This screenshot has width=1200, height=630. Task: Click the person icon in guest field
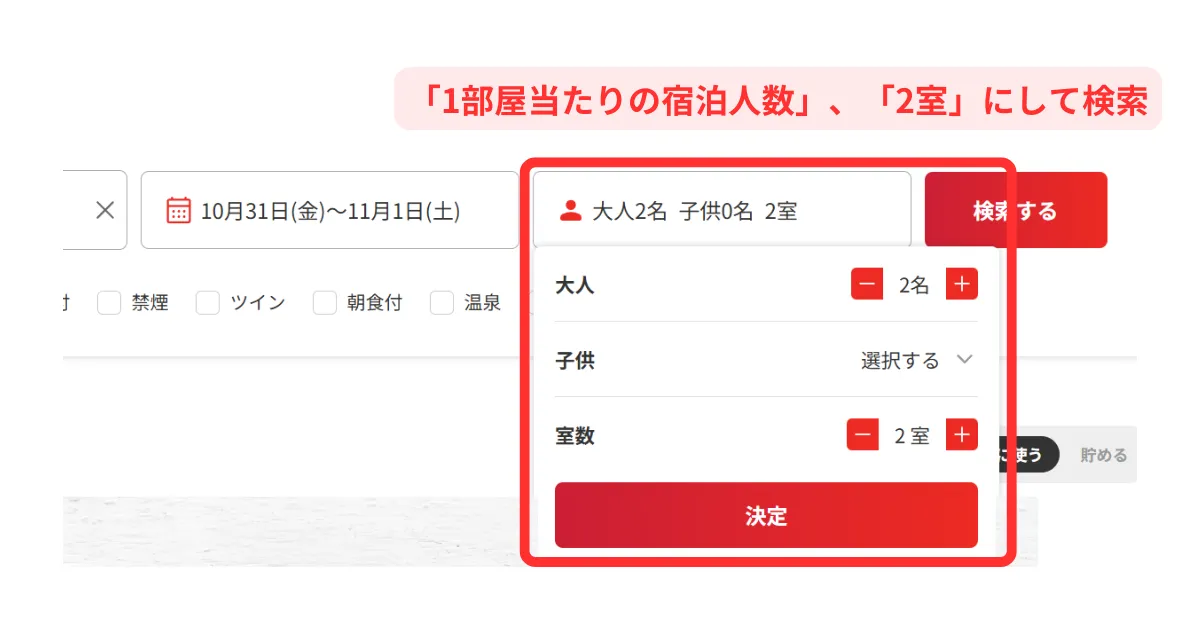(570, 211)
